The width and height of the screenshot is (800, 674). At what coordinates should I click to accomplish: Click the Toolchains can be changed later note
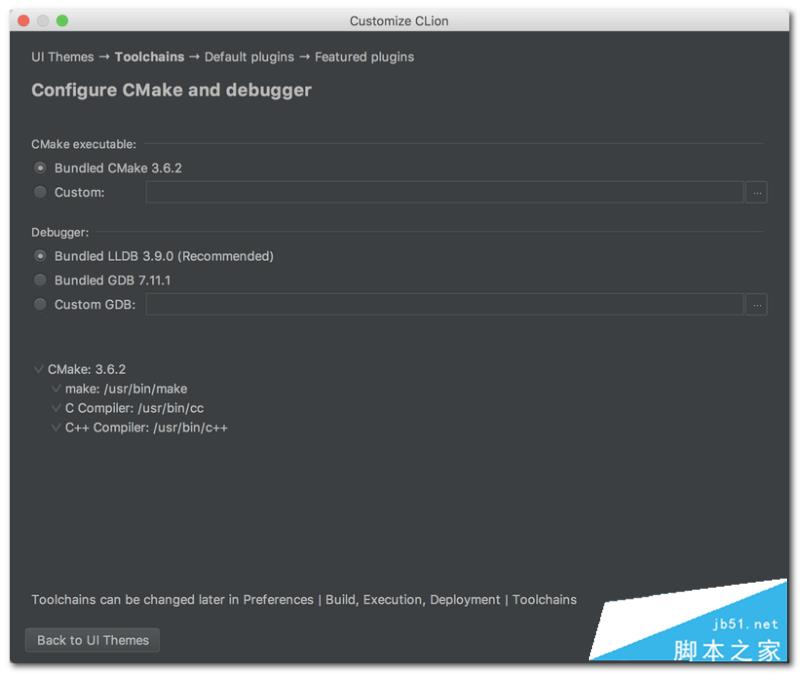(x=304, y=600)
